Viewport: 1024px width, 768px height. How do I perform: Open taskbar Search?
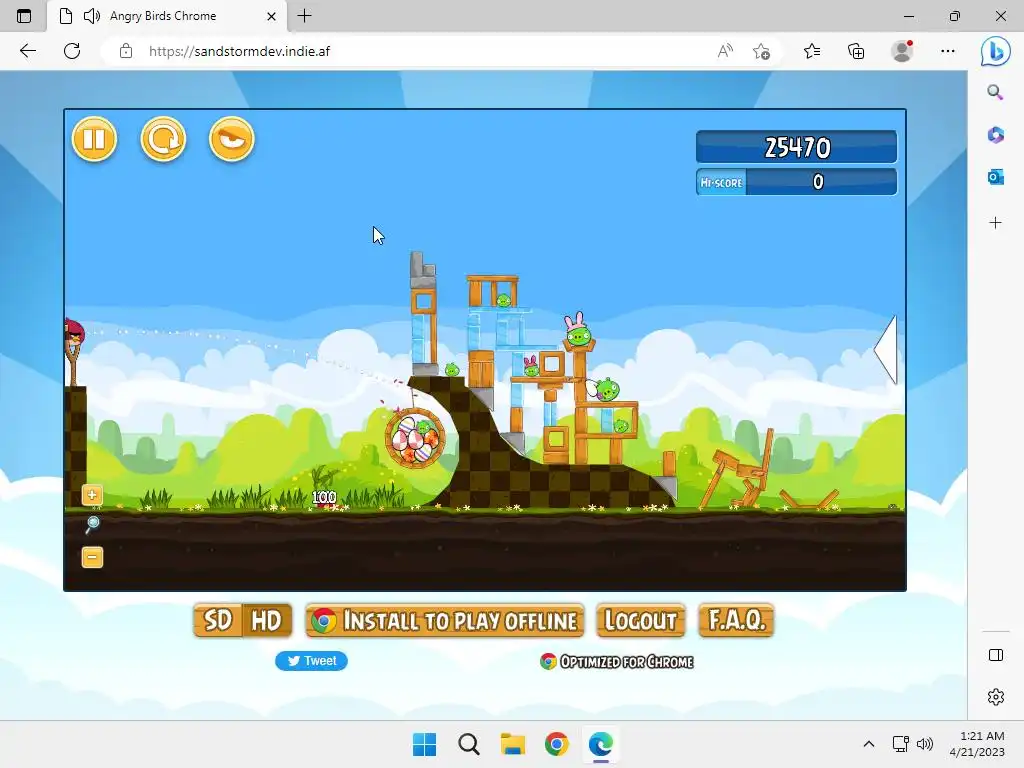(x=468, y=744)
